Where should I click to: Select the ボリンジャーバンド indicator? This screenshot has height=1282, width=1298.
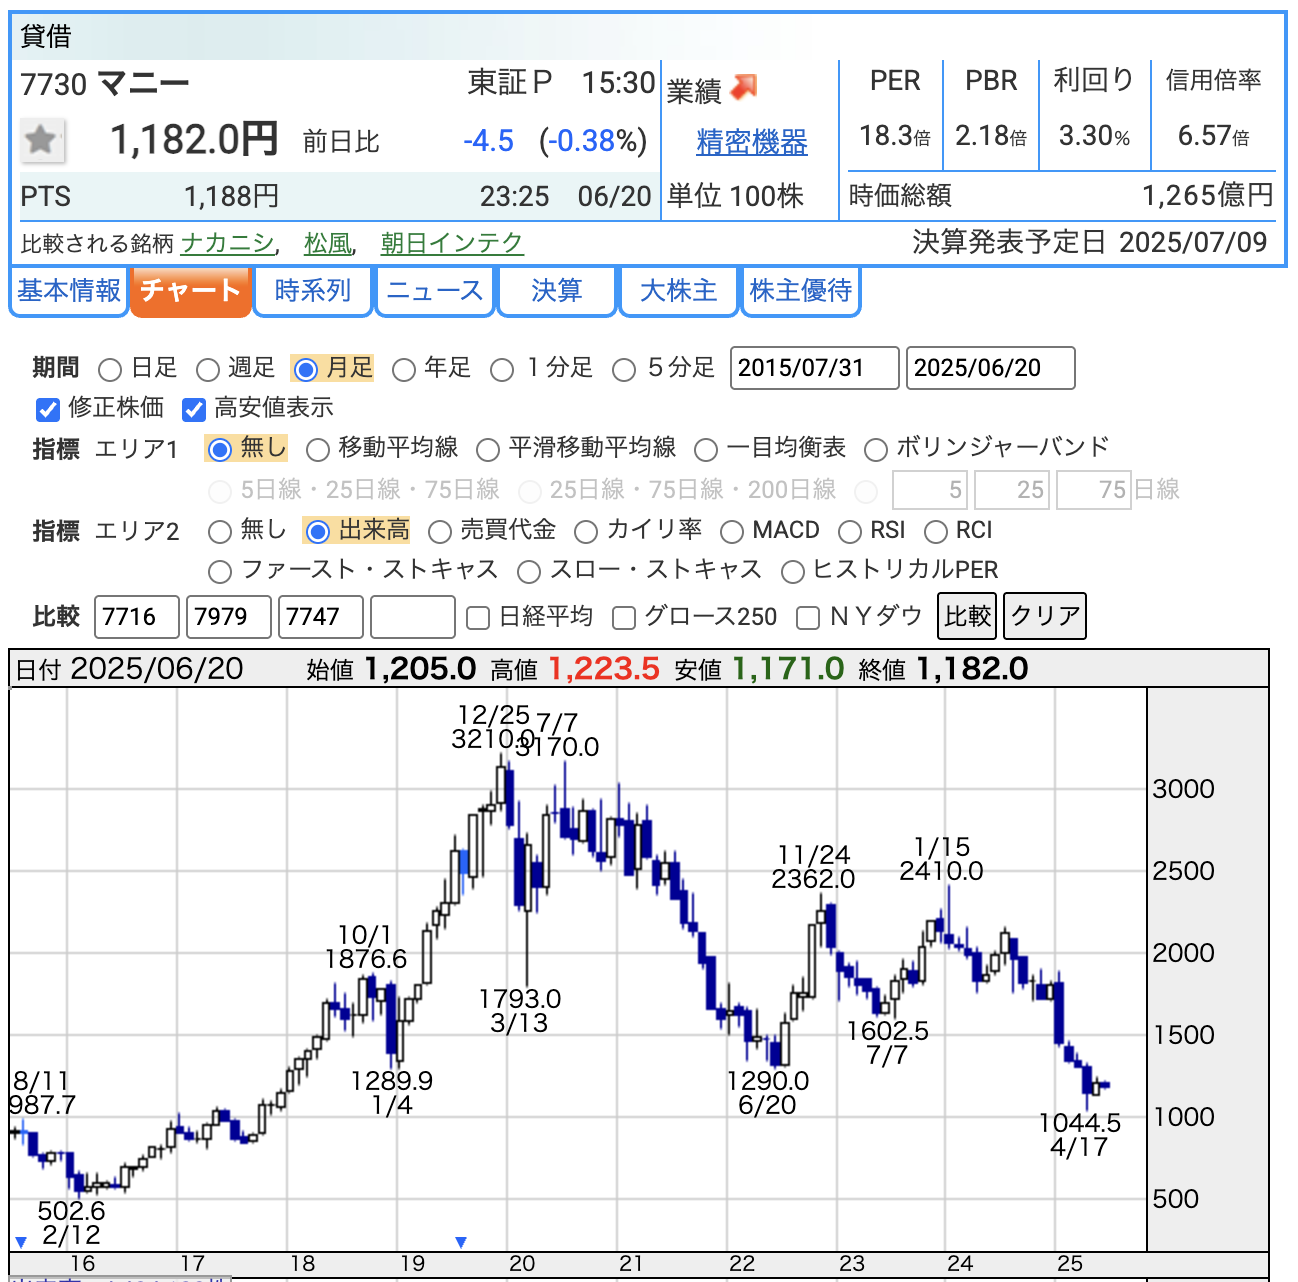(875, 450)
